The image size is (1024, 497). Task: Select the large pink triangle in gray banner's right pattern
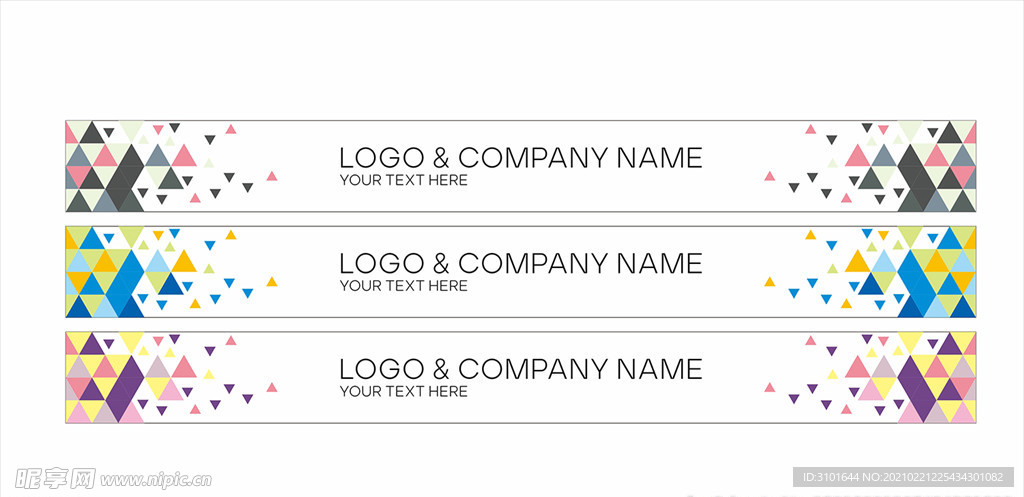pyautogui.click(x=857, y=157)
